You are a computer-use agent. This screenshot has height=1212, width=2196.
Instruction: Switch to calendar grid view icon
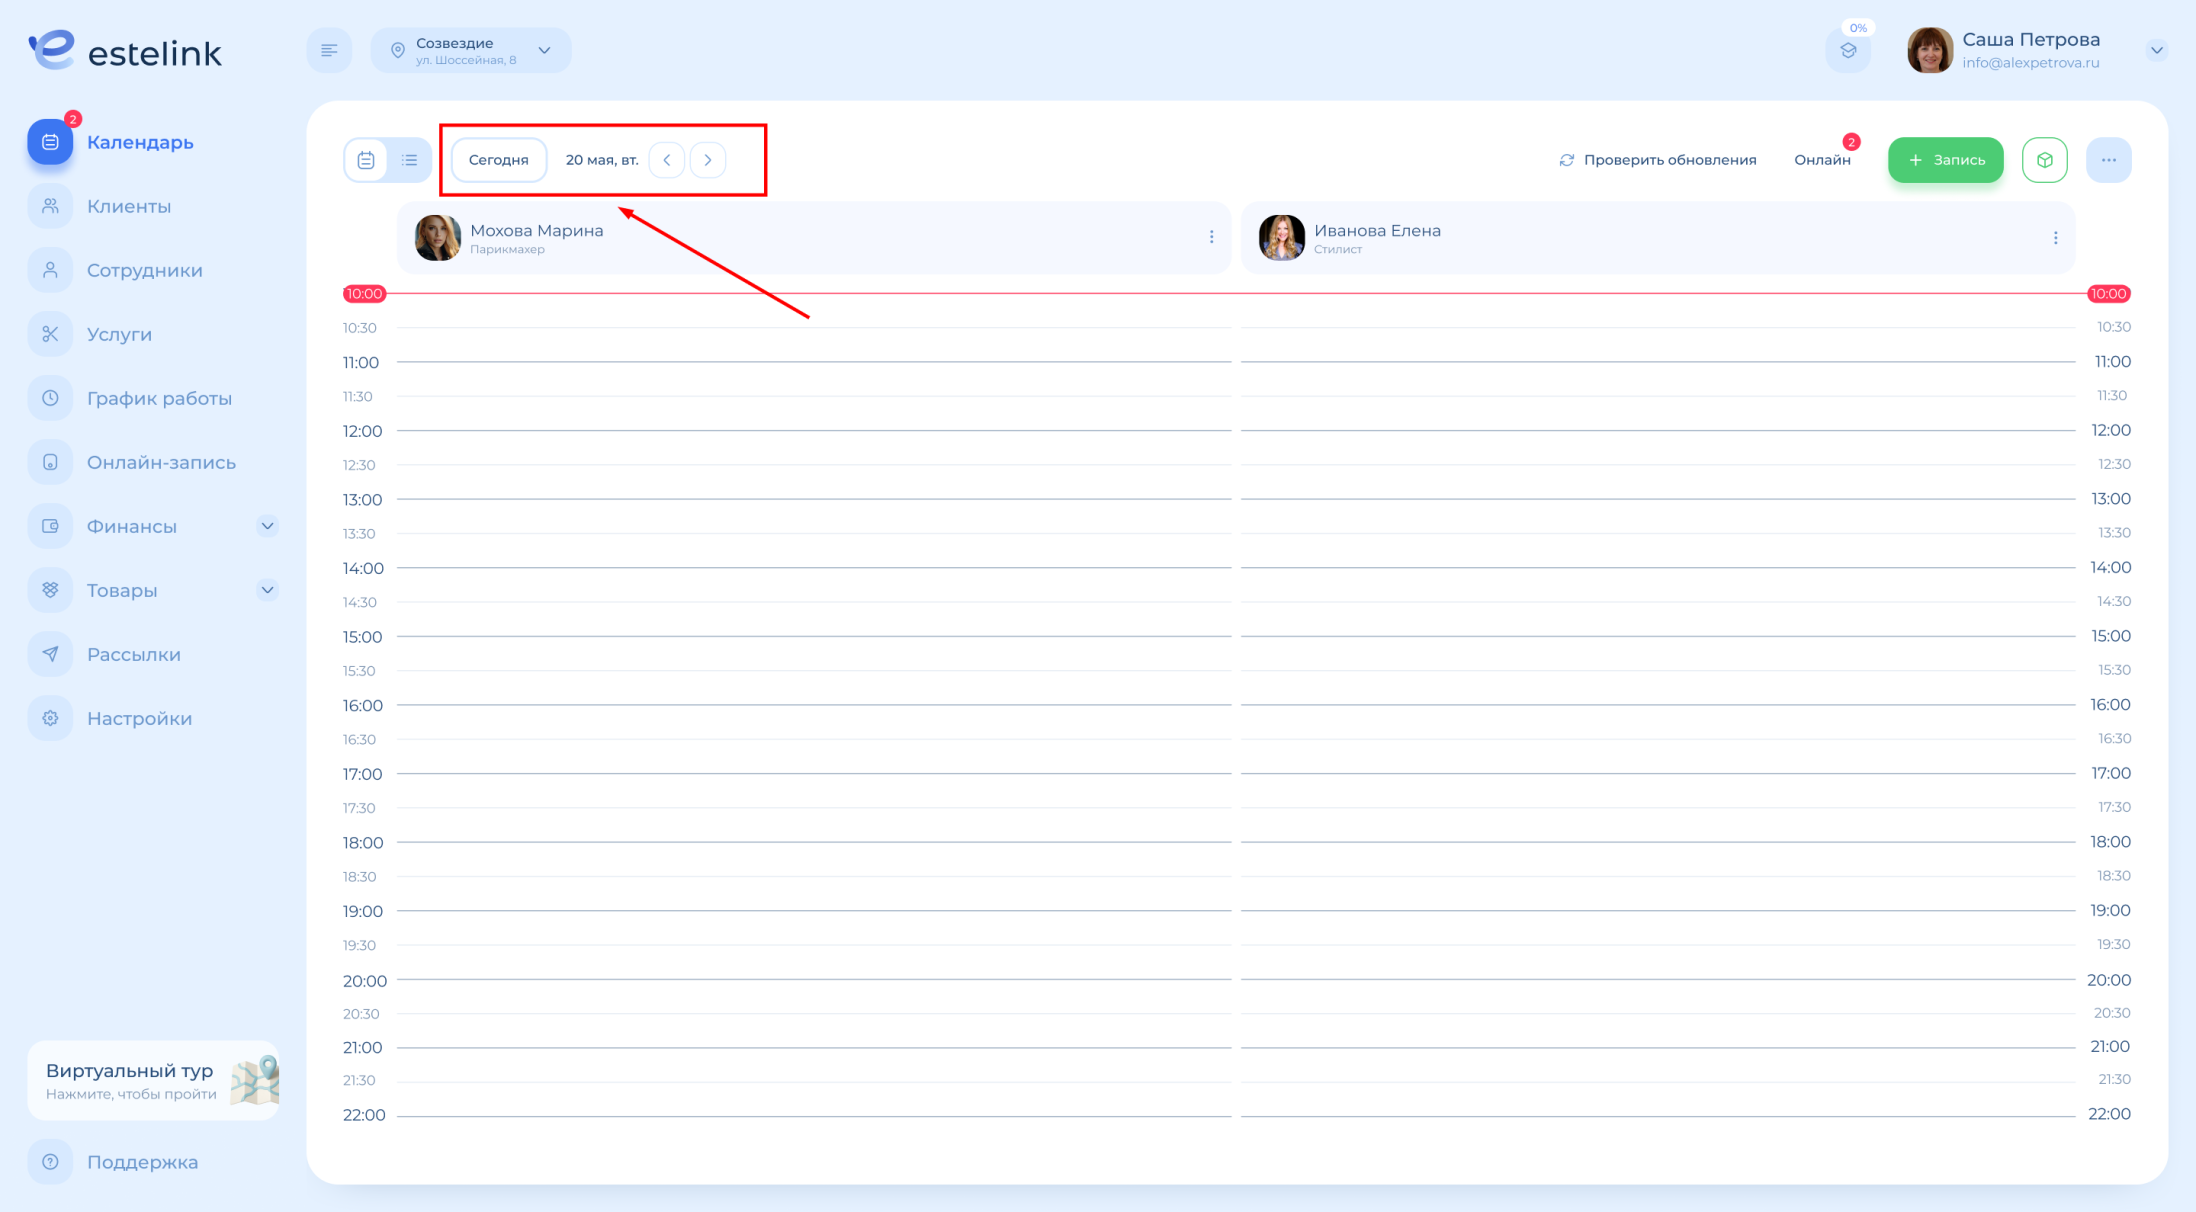point(366,160)
